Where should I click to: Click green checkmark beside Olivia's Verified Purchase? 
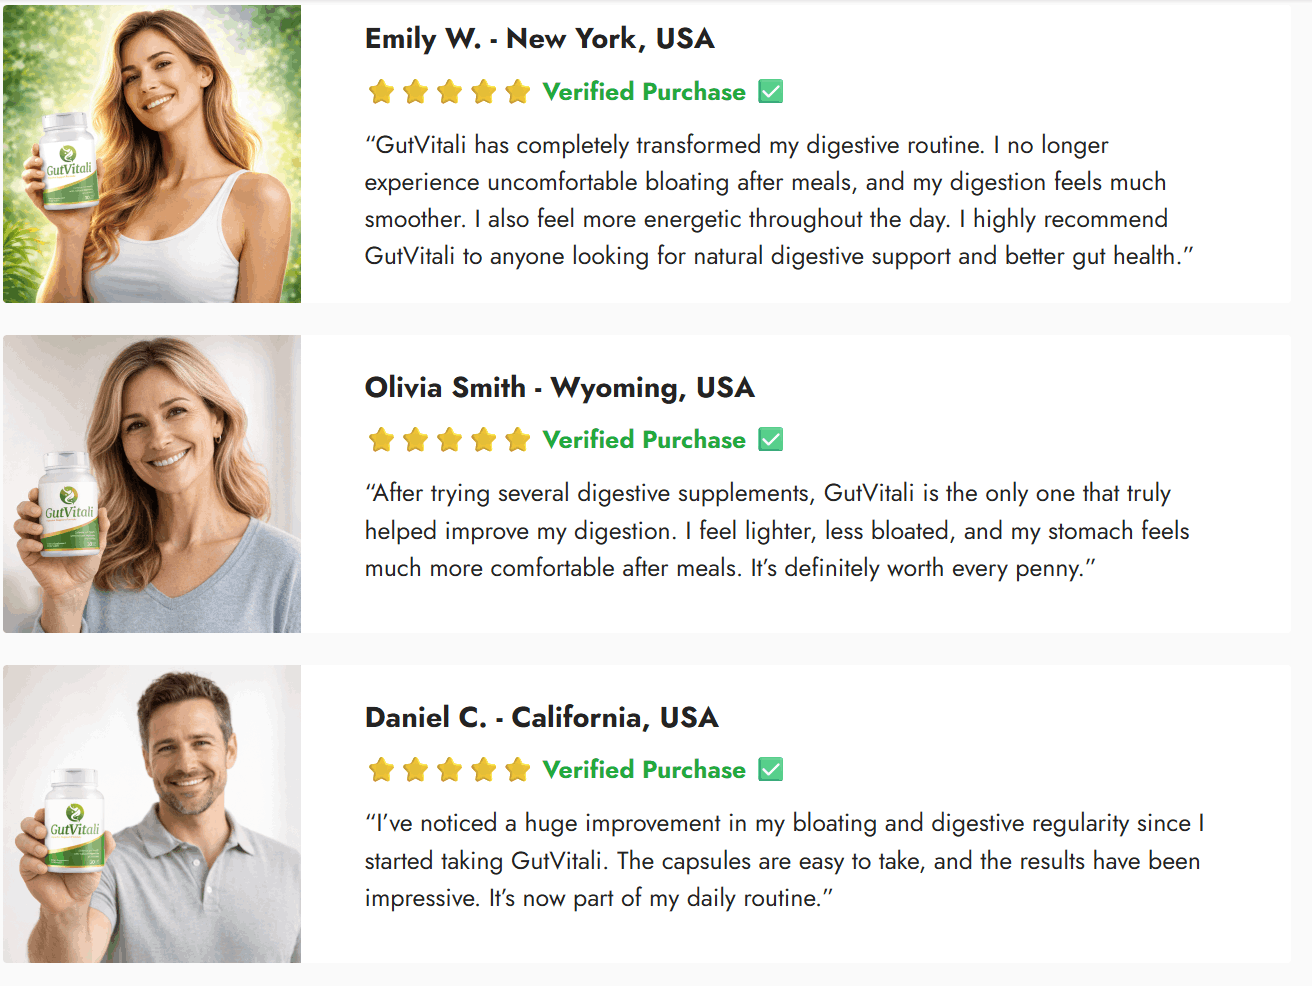click(771, 440)
